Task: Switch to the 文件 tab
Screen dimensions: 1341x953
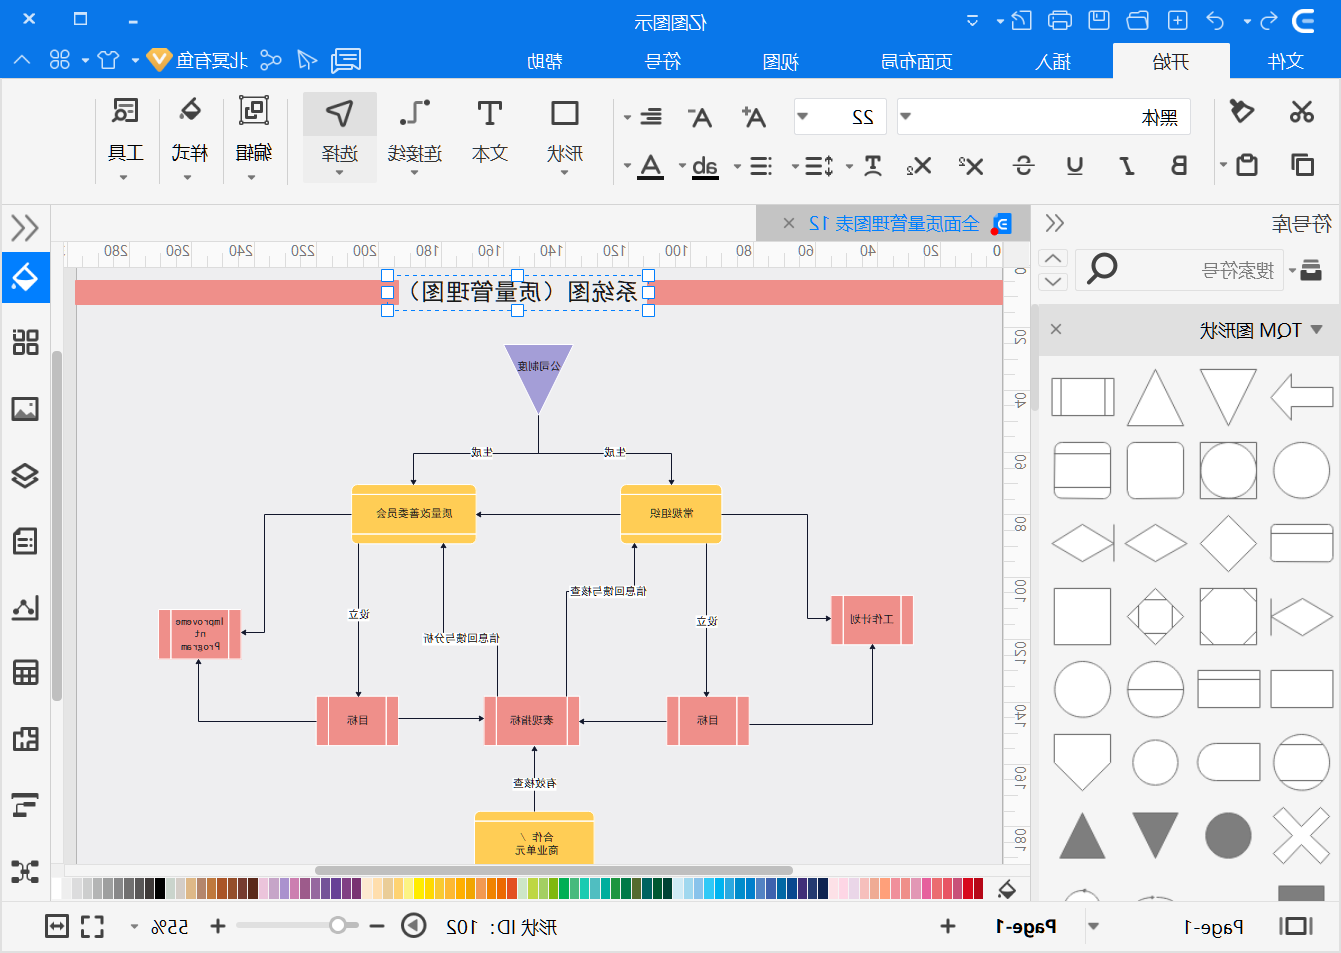Action: click(x=1285, y=61)
